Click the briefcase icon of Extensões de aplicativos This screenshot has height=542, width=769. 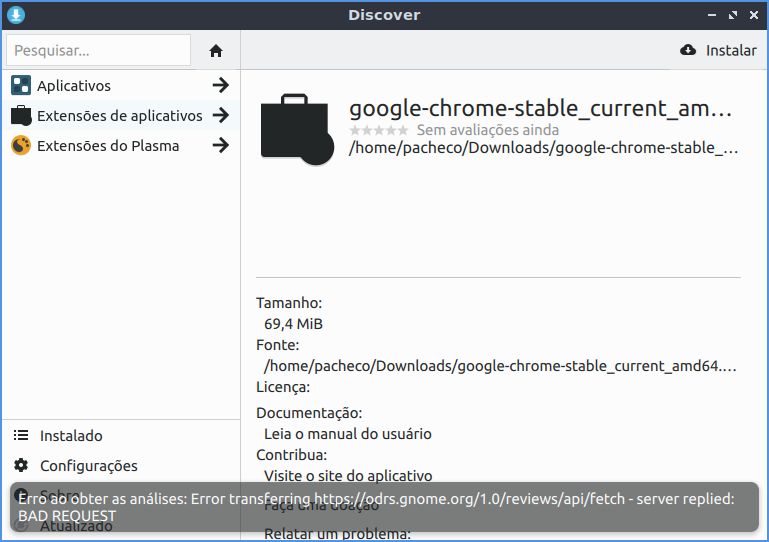coord(21,116)
